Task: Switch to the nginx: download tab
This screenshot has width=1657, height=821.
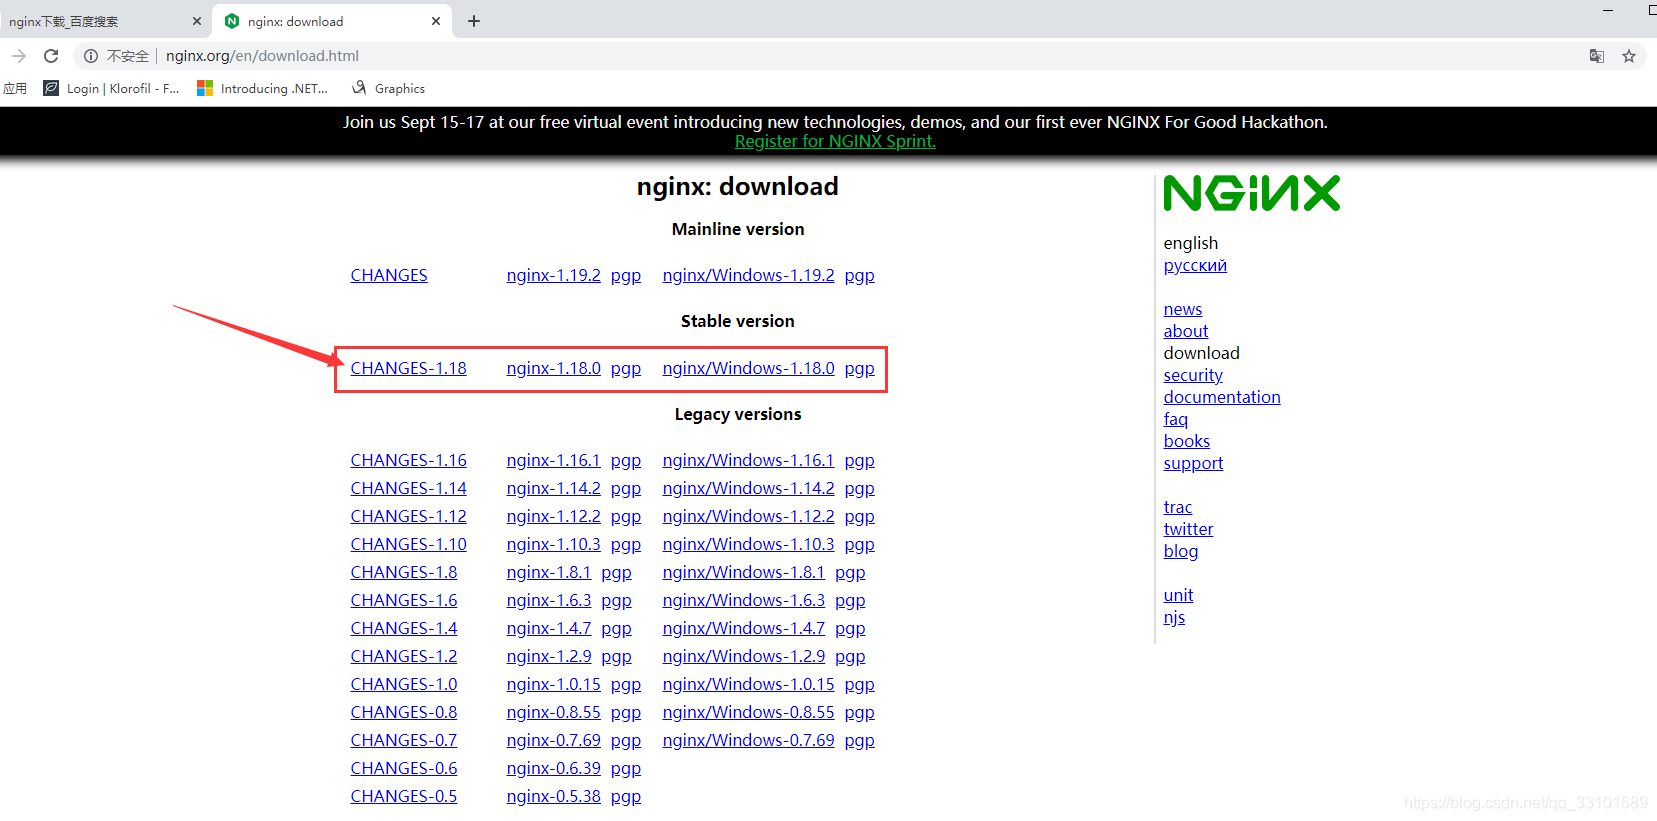Action: pos(332,21)
